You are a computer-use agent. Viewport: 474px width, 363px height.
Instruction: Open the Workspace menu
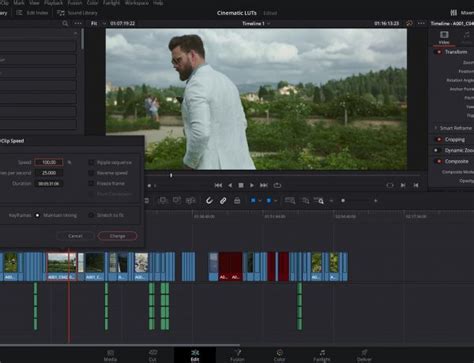(x=137, y=3)
